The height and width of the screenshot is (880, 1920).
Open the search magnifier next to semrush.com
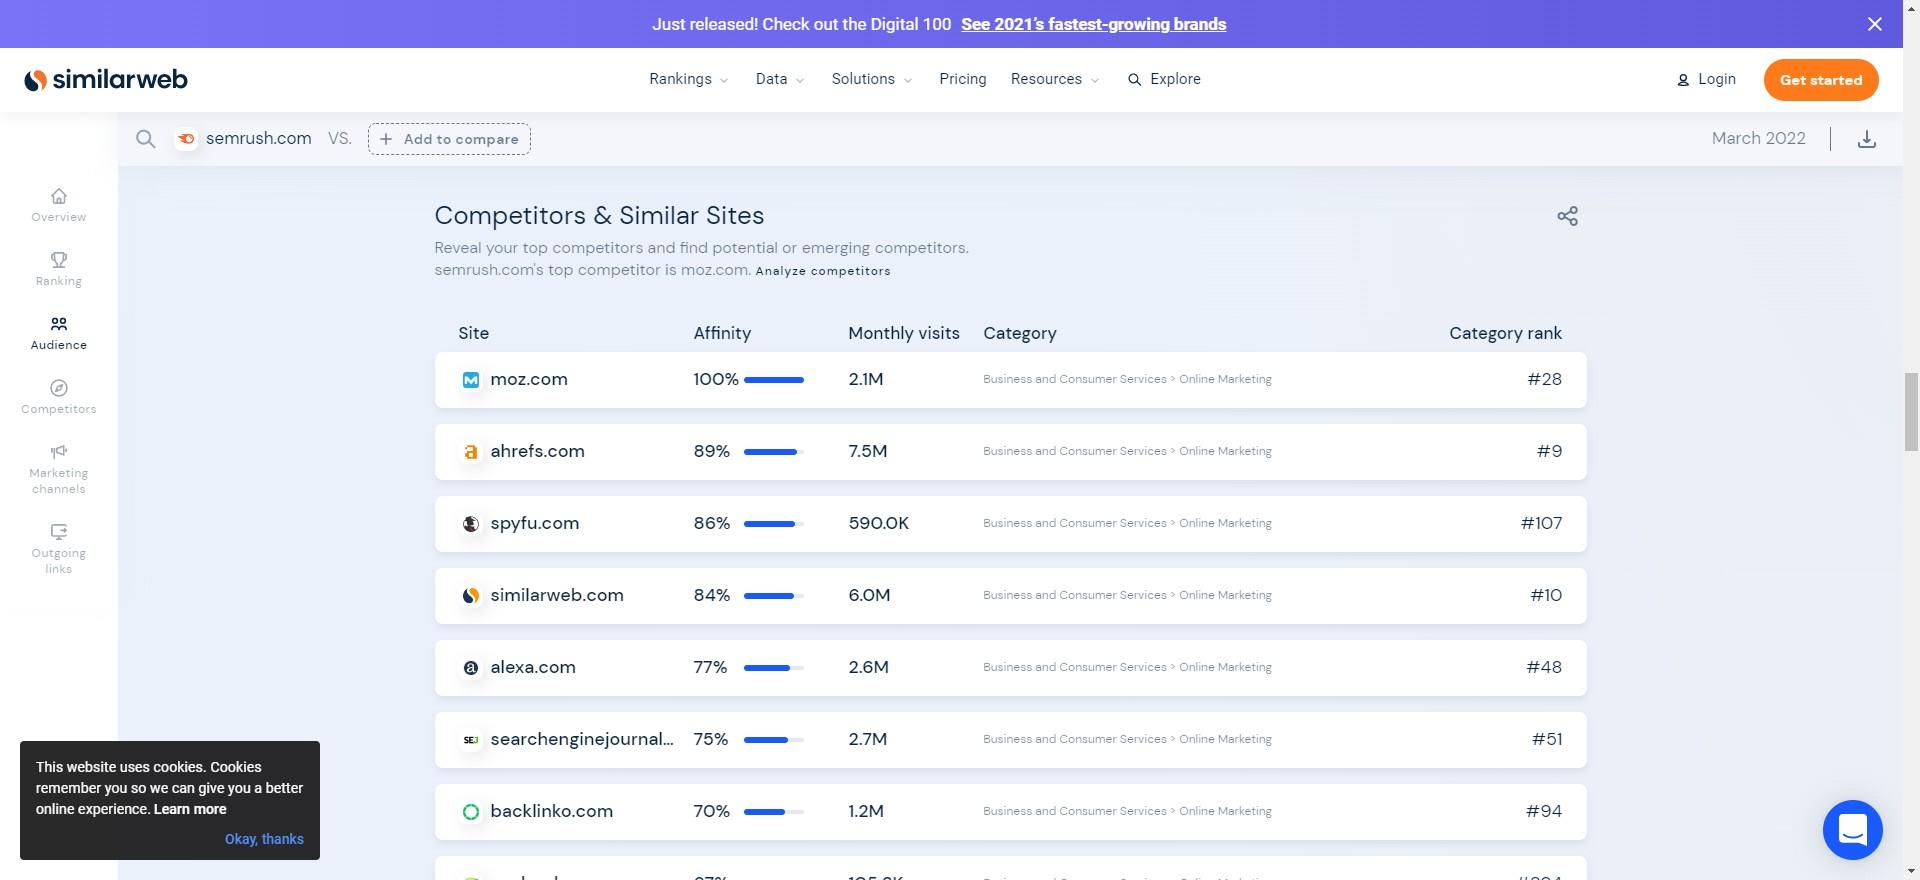146,139
